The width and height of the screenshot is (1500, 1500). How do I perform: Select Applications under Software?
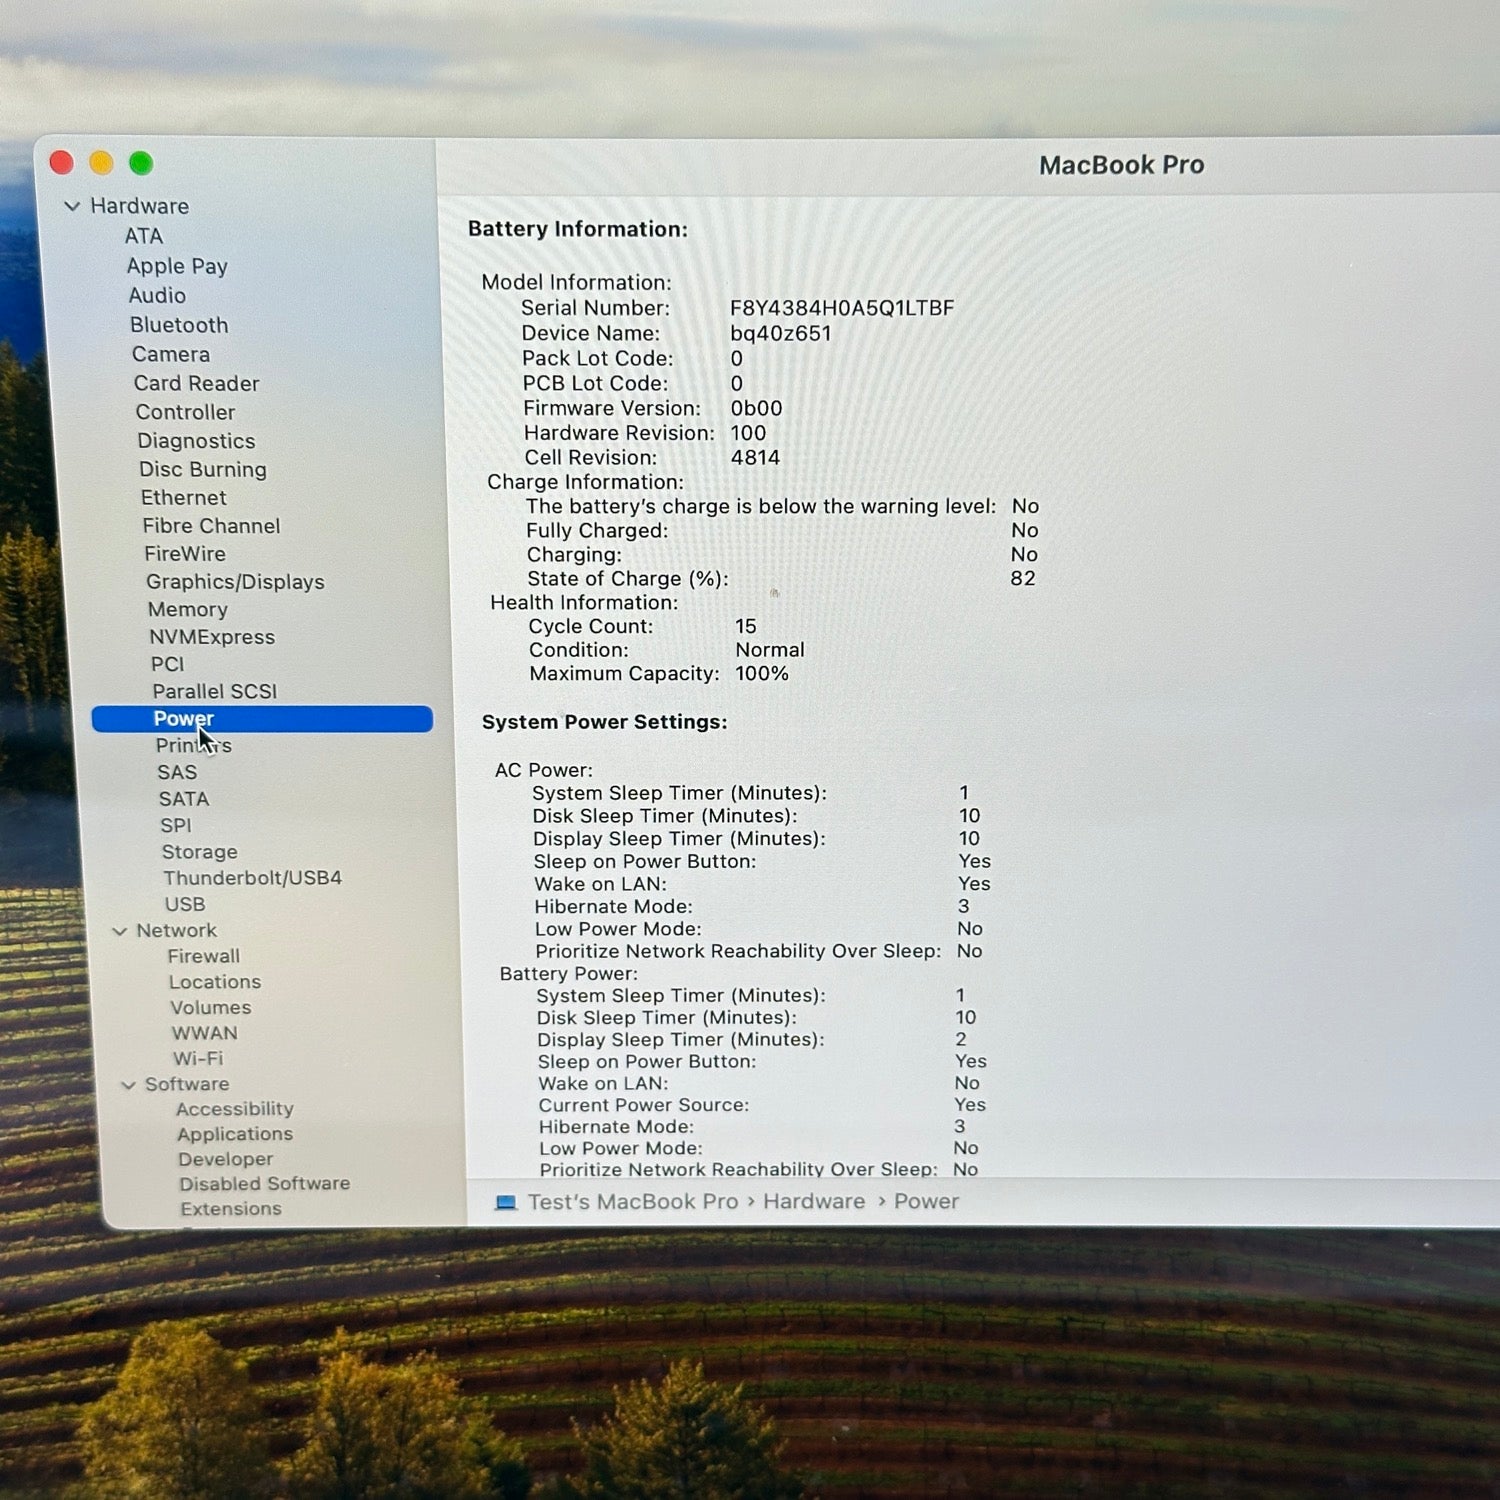tap(235, 1134)
